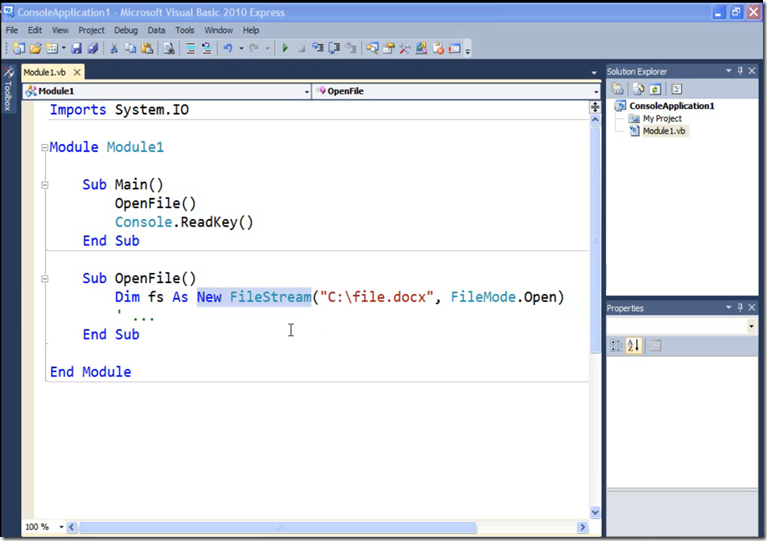Toggle auto-hide pin on Properties panel
This screenshot has width=767, height=541.
pyautogui.click(x=740, y=308)
